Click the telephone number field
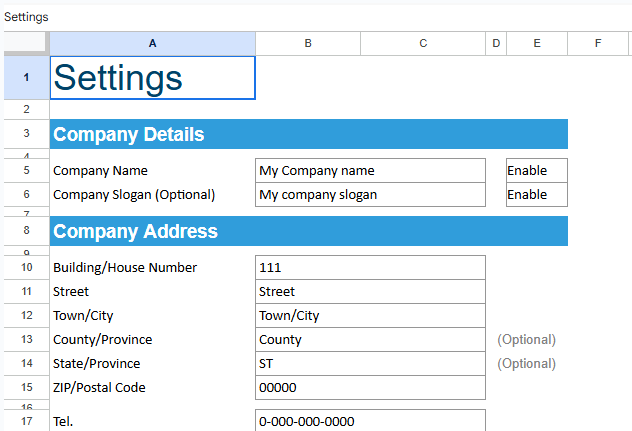632x431 pixels. tap(370, 421)
